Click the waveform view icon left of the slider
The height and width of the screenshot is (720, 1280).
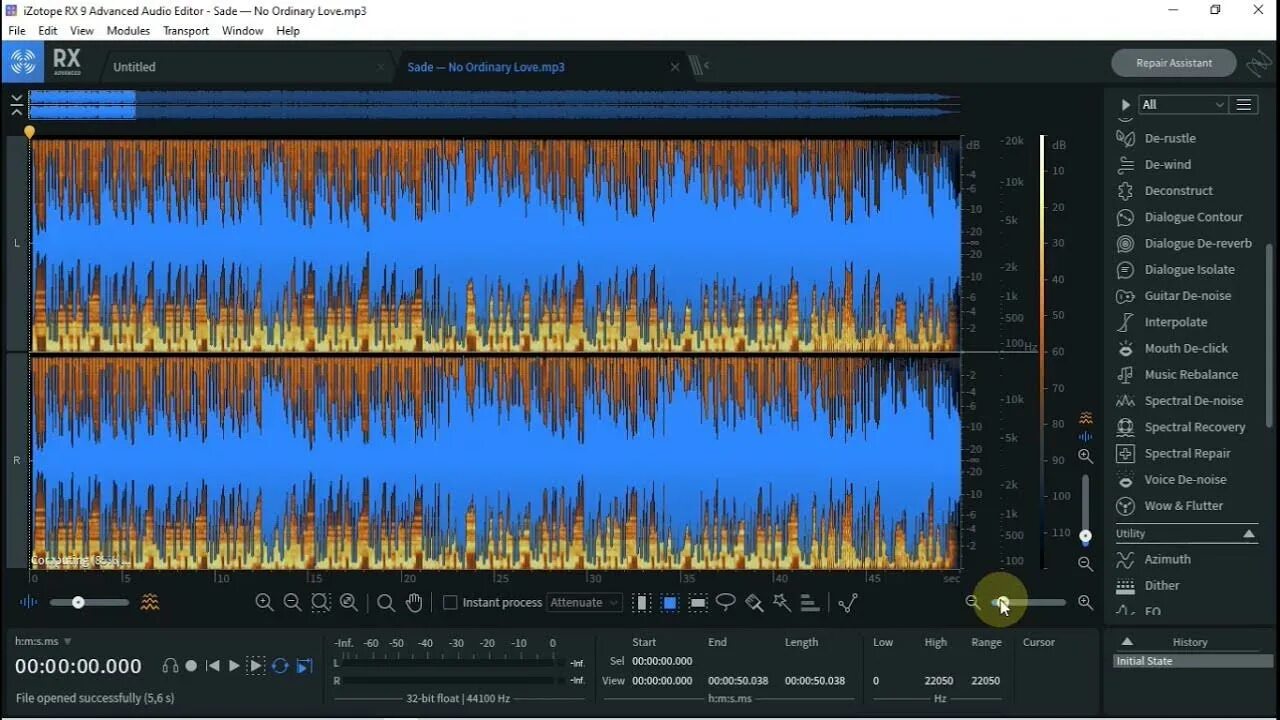pos(29,602)
